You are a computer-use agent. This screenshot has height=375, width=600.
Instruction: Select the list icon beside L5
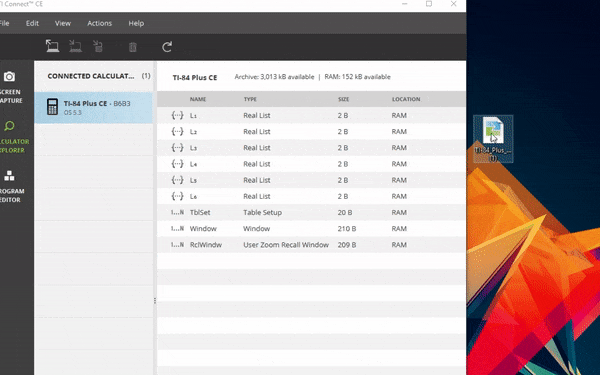coord(177,180)
